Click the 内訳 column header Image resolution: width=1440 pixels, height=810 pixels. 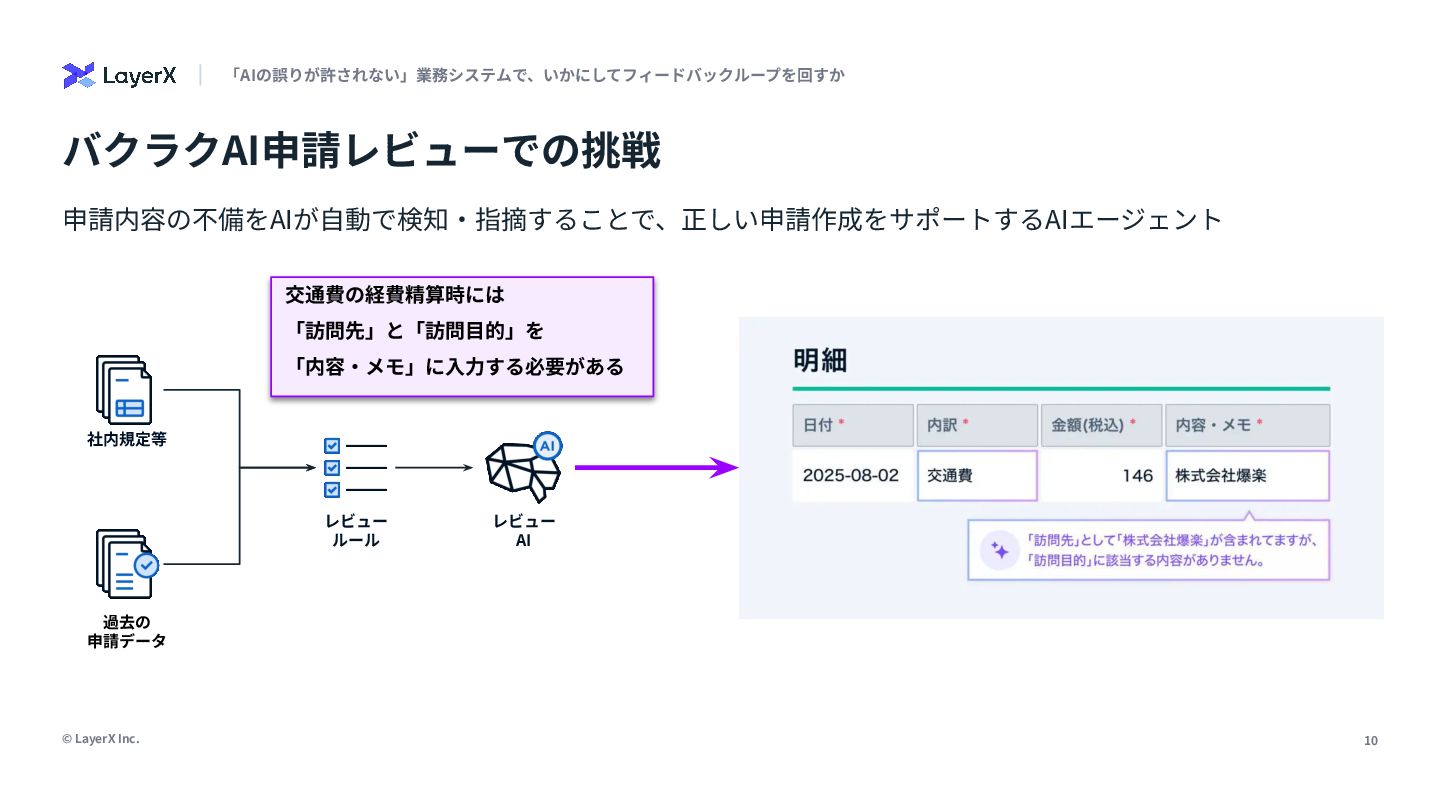pyautogui.click(x=977, y=425)
